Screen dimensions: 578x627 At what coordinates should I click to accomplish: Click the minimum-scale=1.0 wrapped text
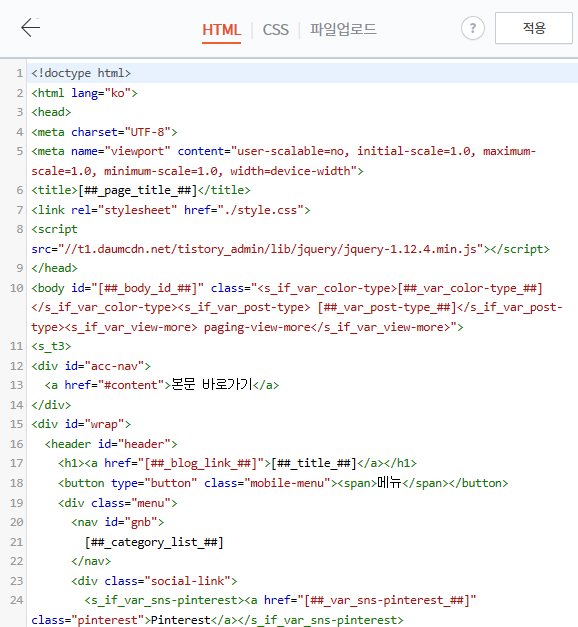pos(161,171)
